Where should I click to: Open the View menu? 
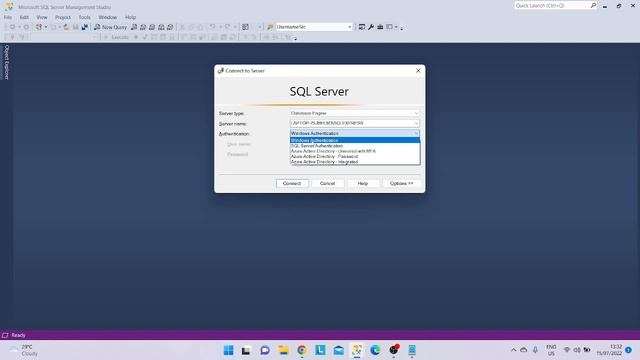point(42,17)
